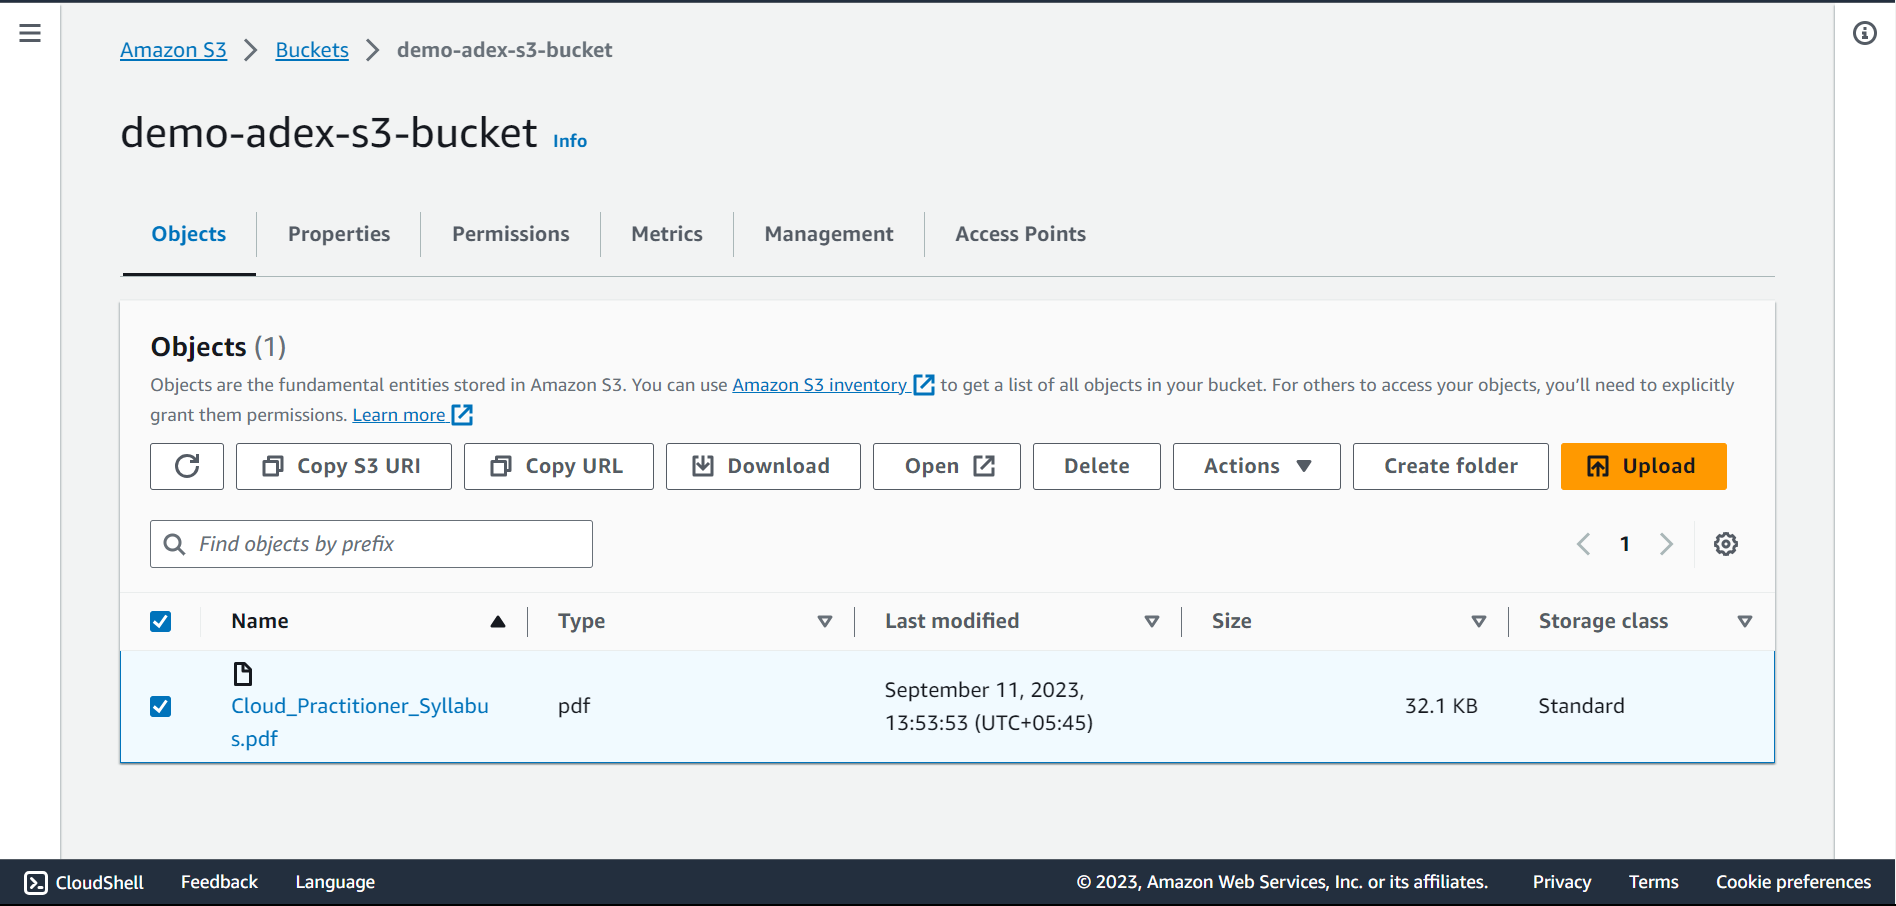This screenshot has width=1896, height=906.
Task: Click the Copy URL button
Action: (559, 466)
